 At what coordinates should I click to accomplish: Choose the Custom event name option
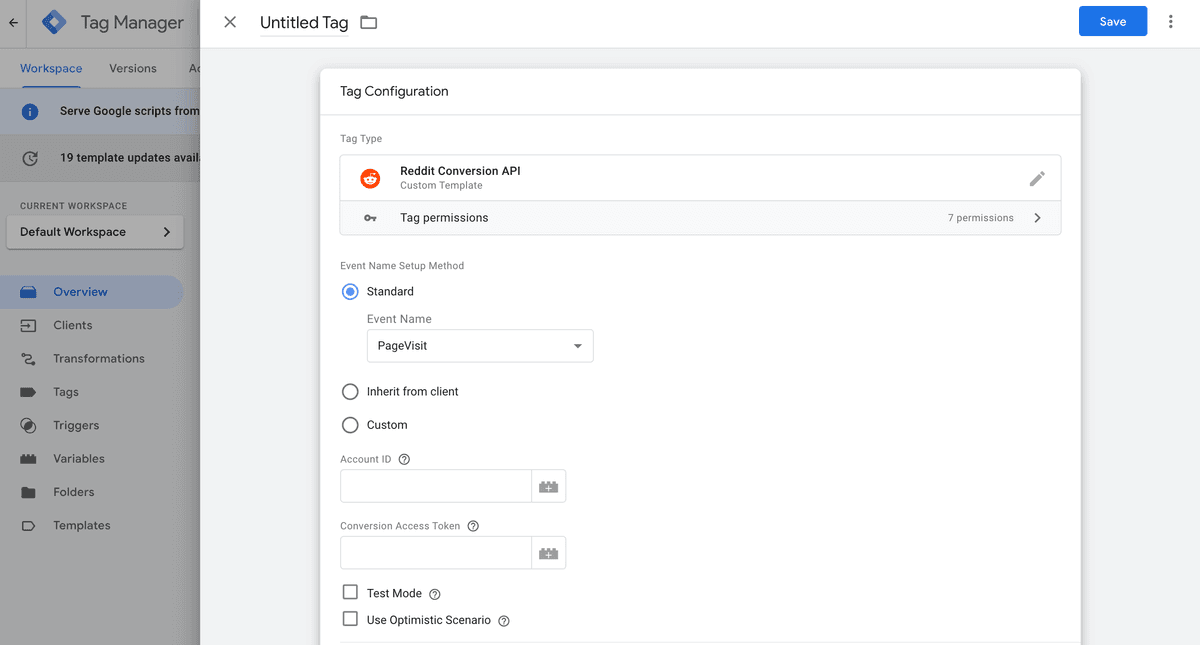(350, 424)
